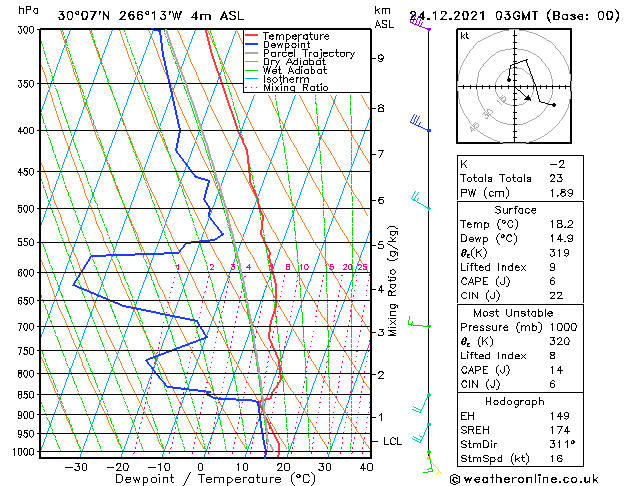Click the surface Temp value 18.2
The height and width of the screenshot is (486, 629).
click(x=561, y=224)
